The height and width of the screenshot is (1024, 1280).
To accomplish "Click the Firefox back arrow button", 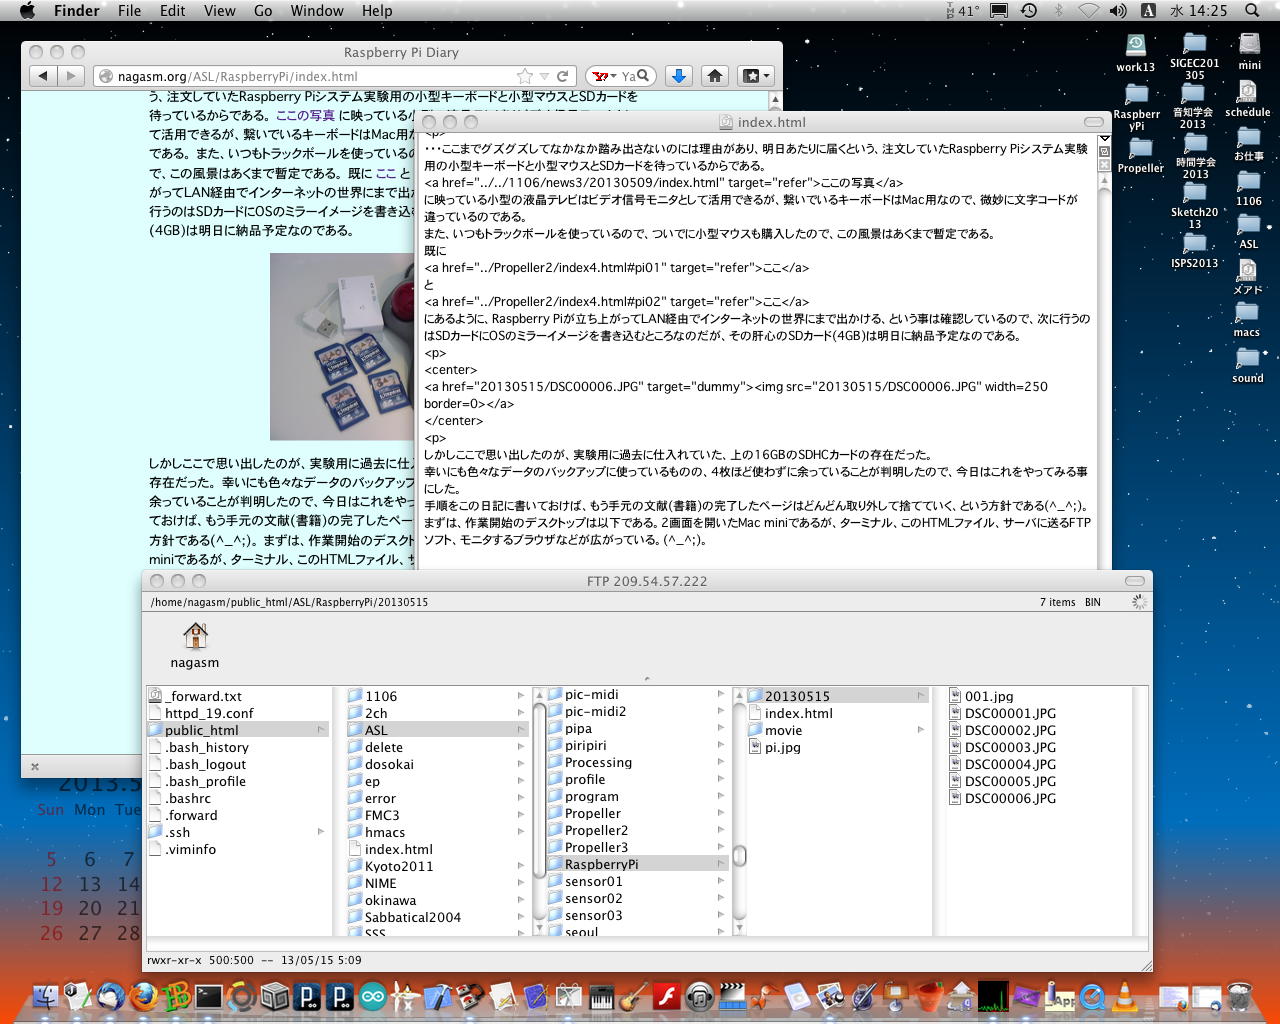I will [42, 76].
